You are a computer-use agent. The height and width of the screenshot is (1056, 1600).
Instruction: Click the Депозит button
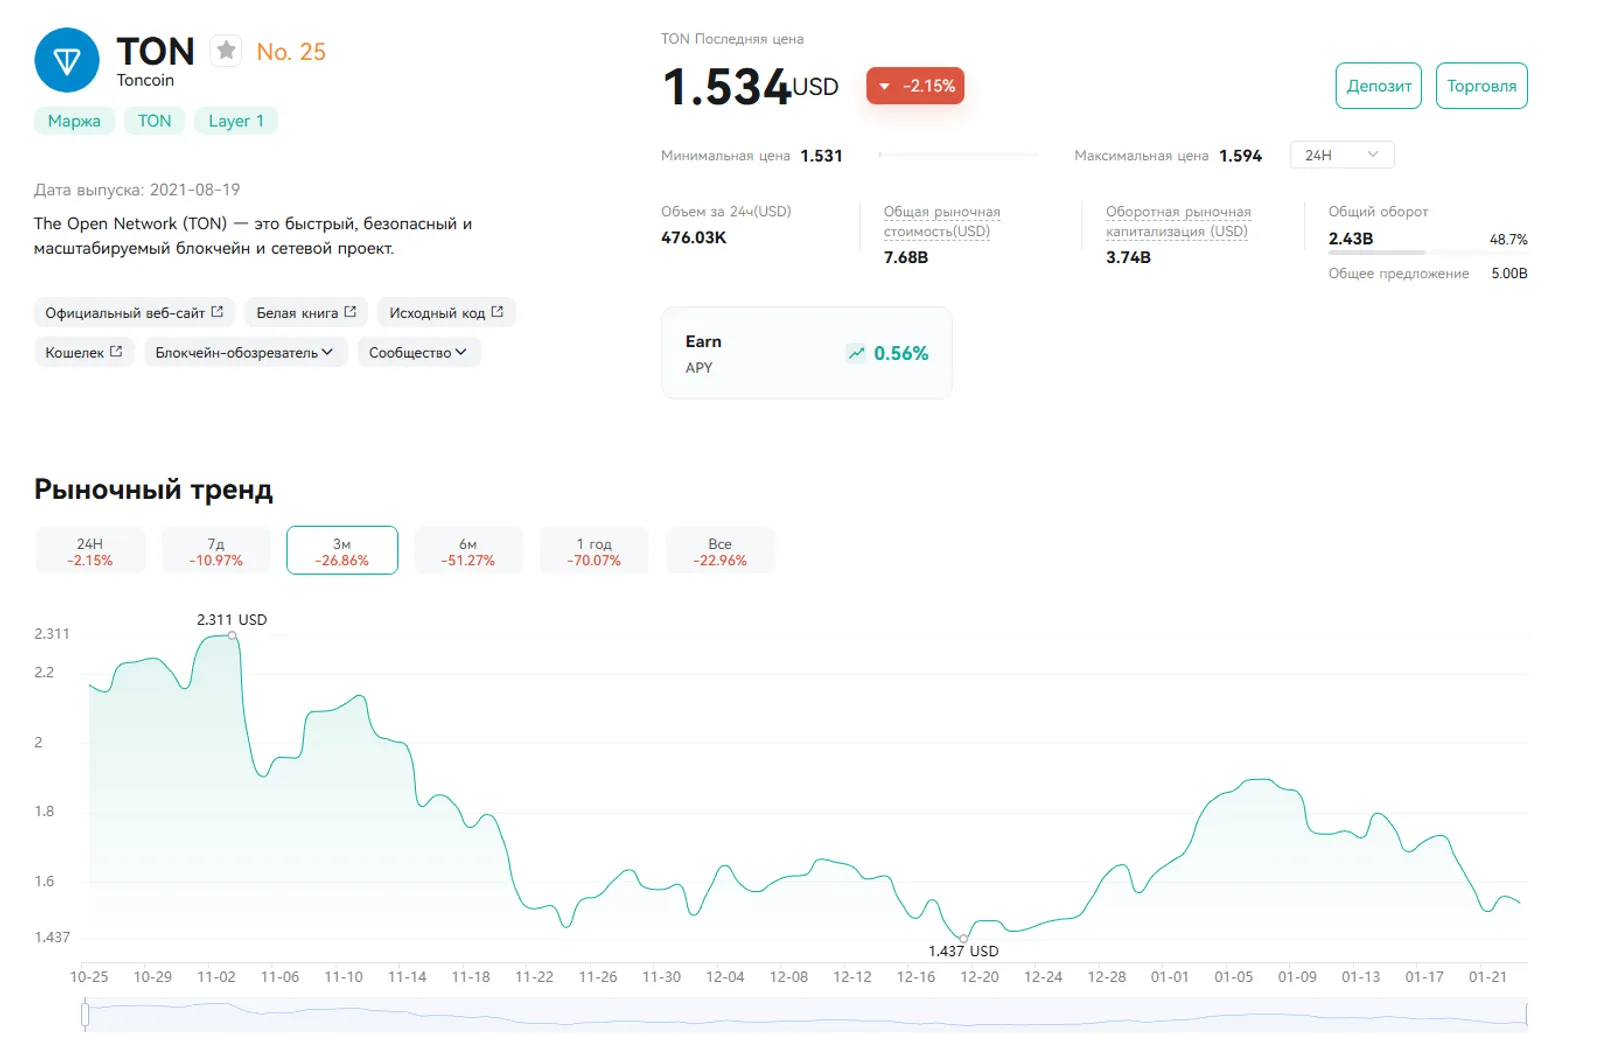point(1378,86)
